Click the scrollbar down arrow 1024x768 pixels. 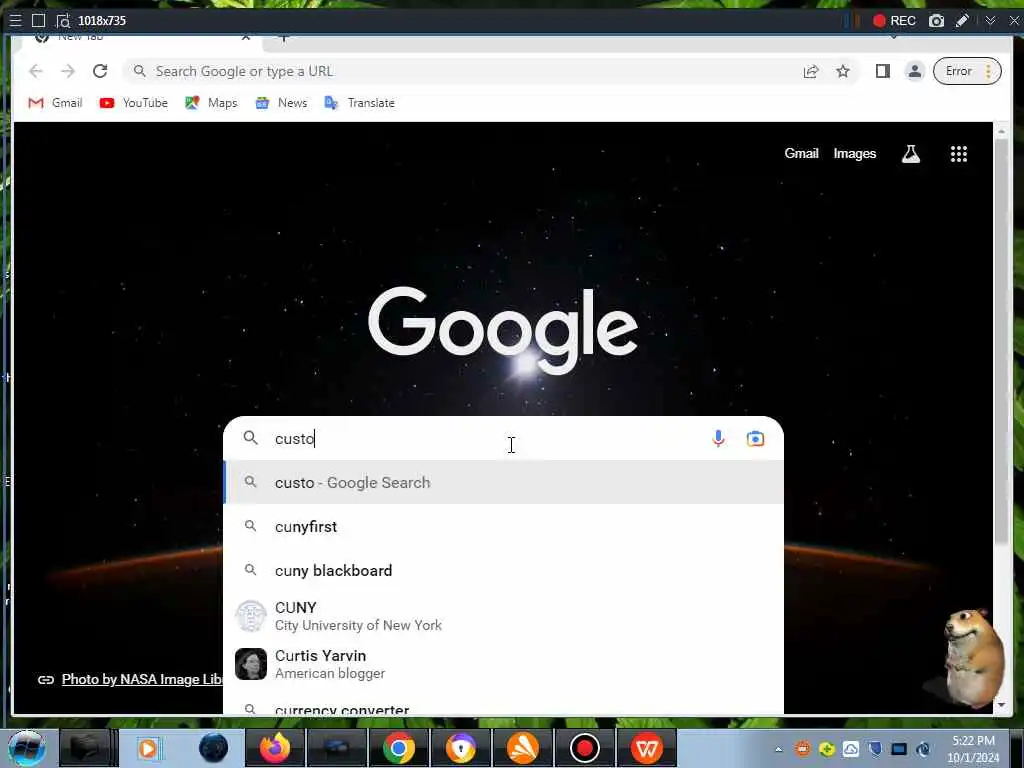[x=1001, y=705]
